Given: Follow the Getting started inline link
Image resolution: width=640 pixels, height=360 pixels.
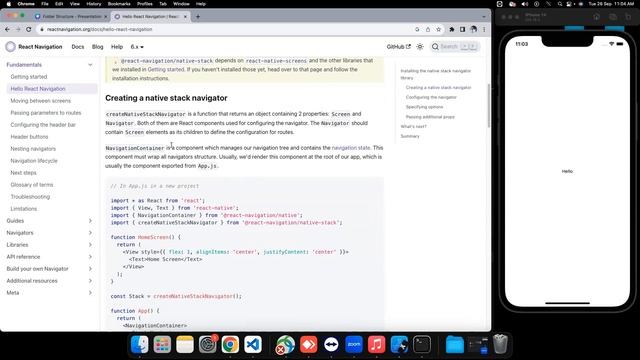Looking at the screenshot, I should tap(166, 69).
